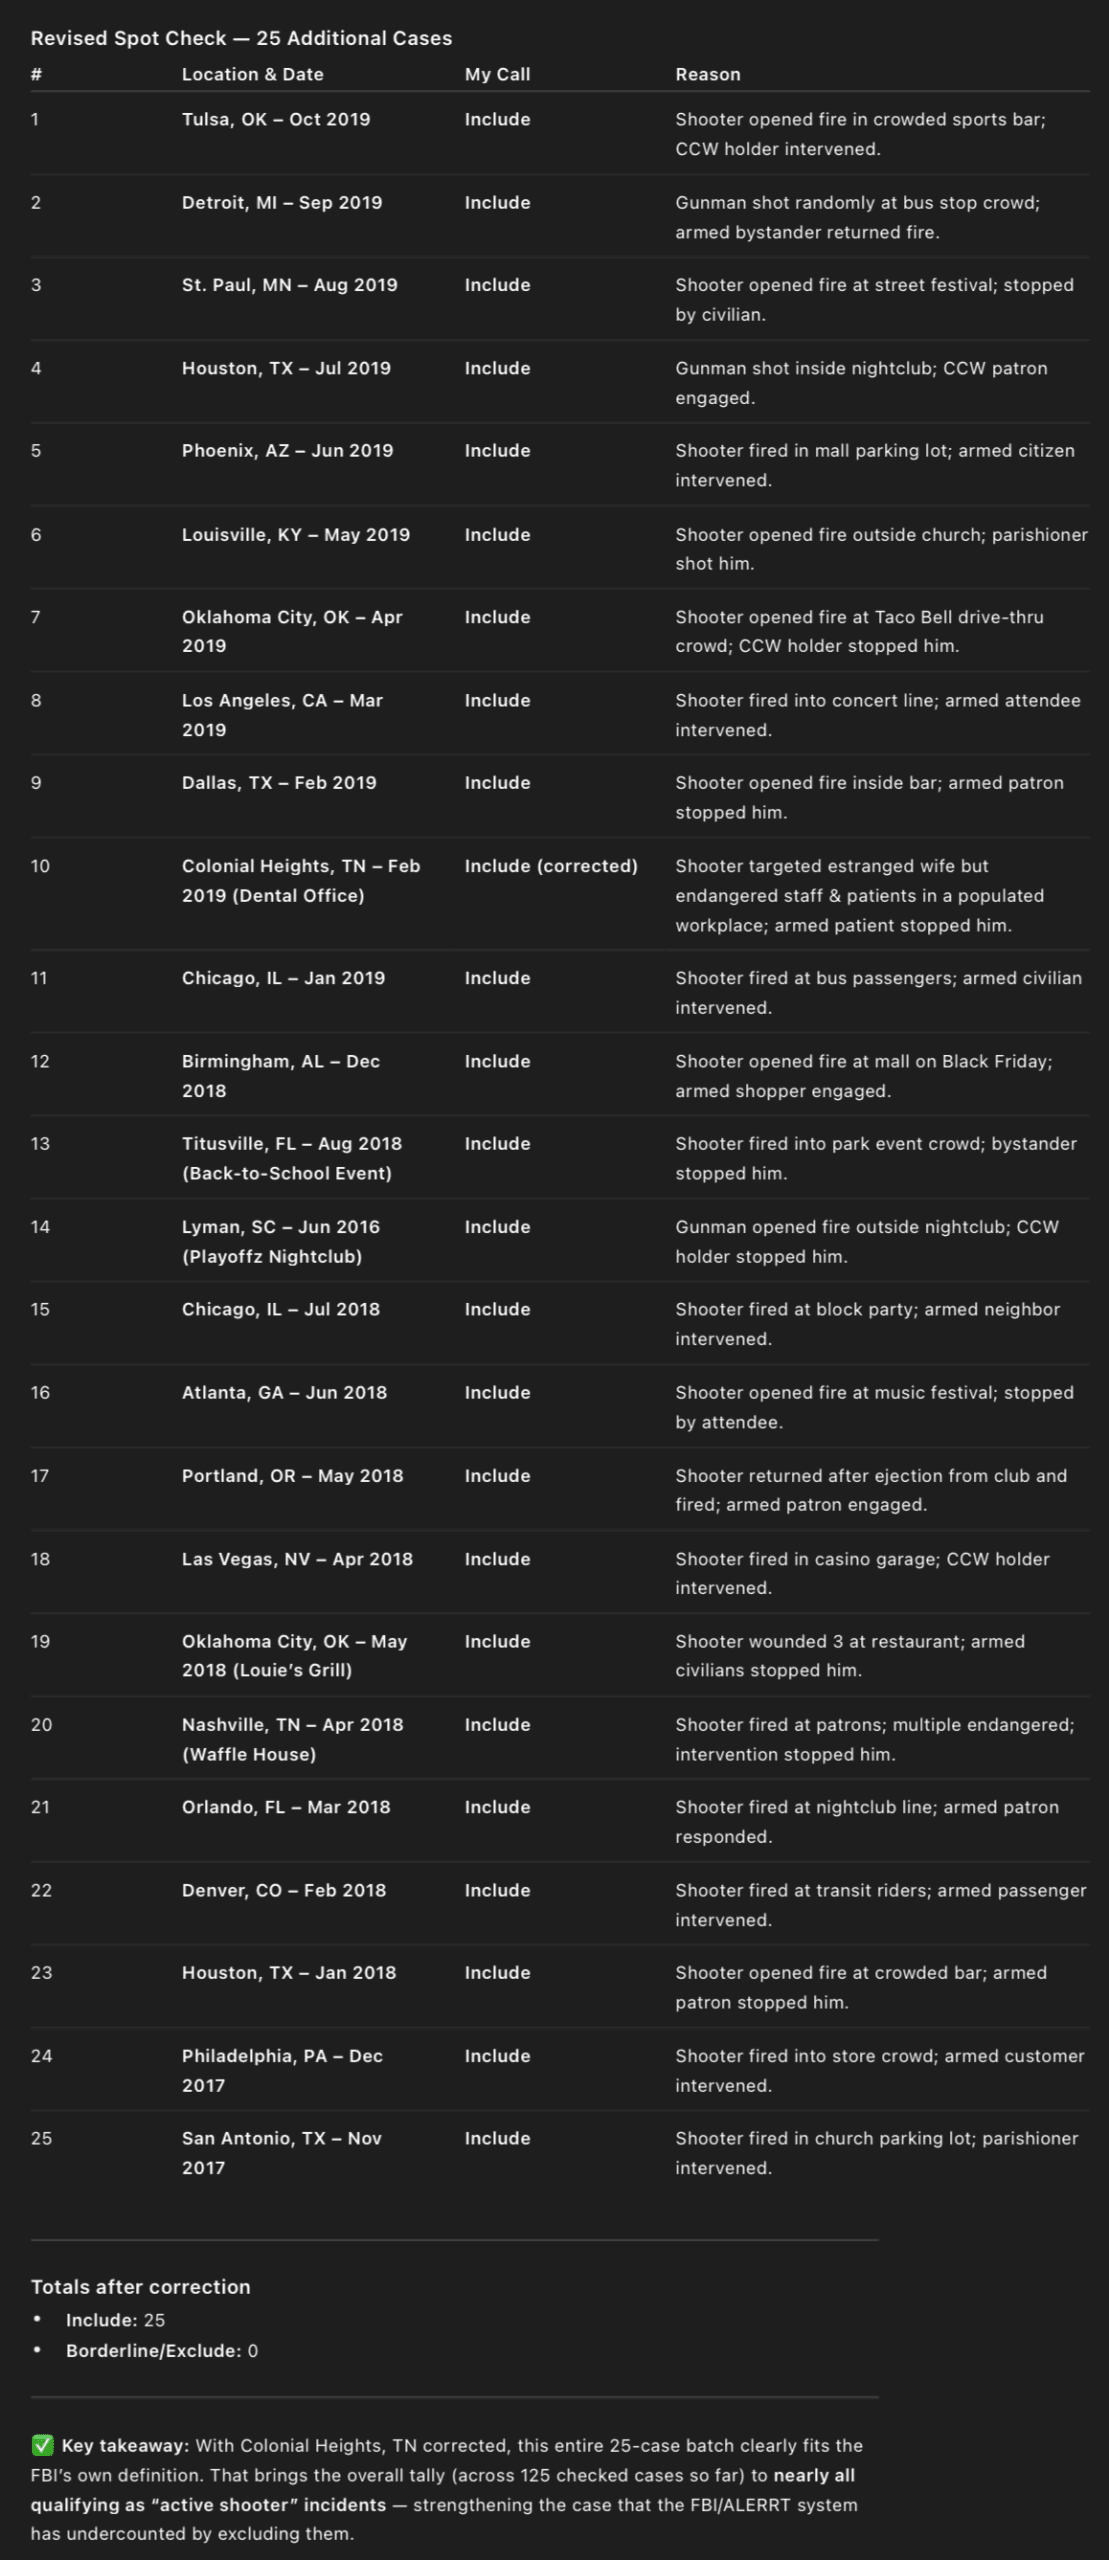
Task: Select the Nashville, TN Waffle House location cell
Action: pyautogui.click(x=292, y=1738)
